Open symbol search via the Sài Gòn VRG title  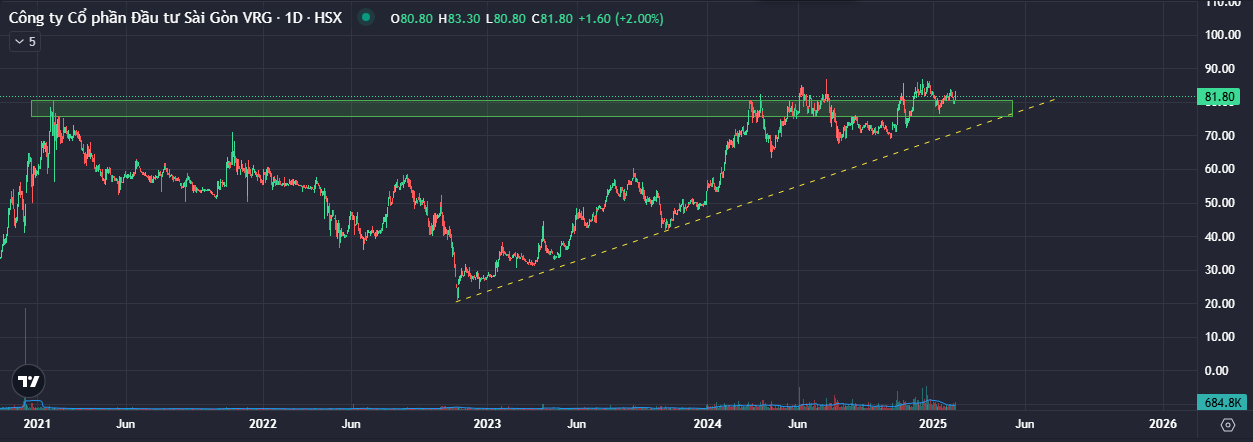pyautogui.click(x=175, y=18)
